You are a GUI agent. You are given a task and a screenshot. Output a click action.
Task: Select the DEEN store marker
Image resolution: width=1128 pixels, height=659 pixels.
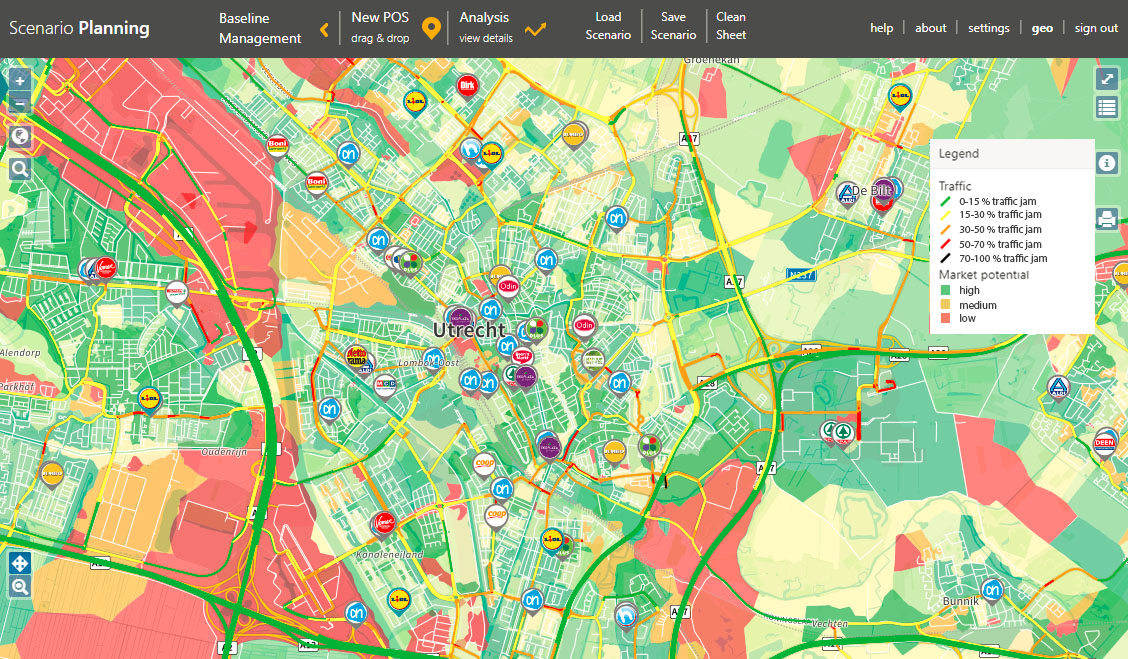[1104, 443]
